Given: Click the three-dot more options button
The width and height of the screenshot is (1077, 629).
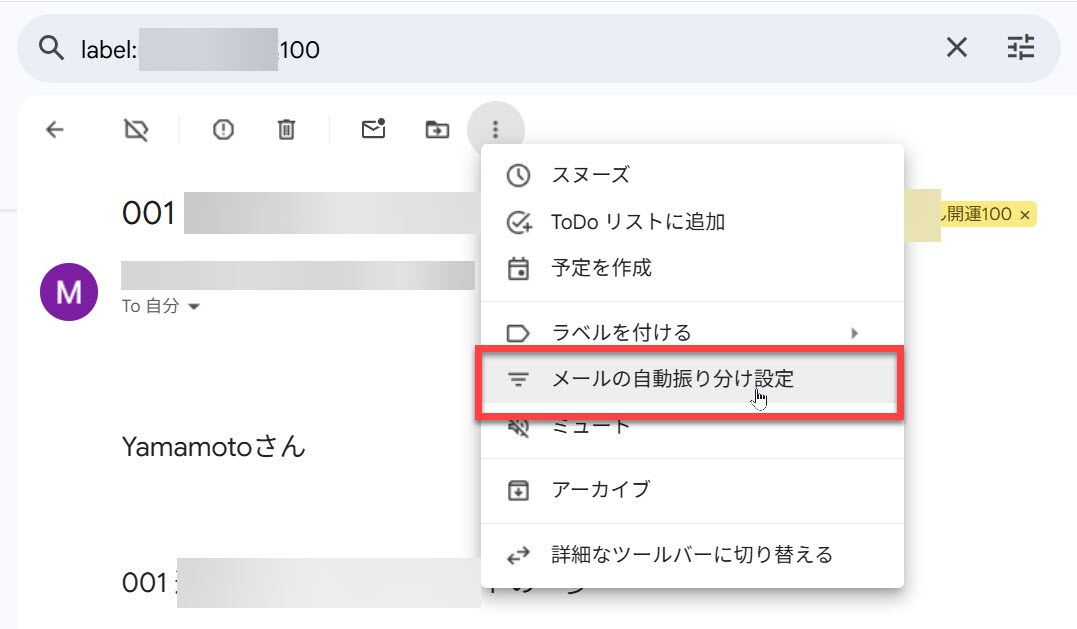Looking at the screenshot, I should (x=495, y=129).
